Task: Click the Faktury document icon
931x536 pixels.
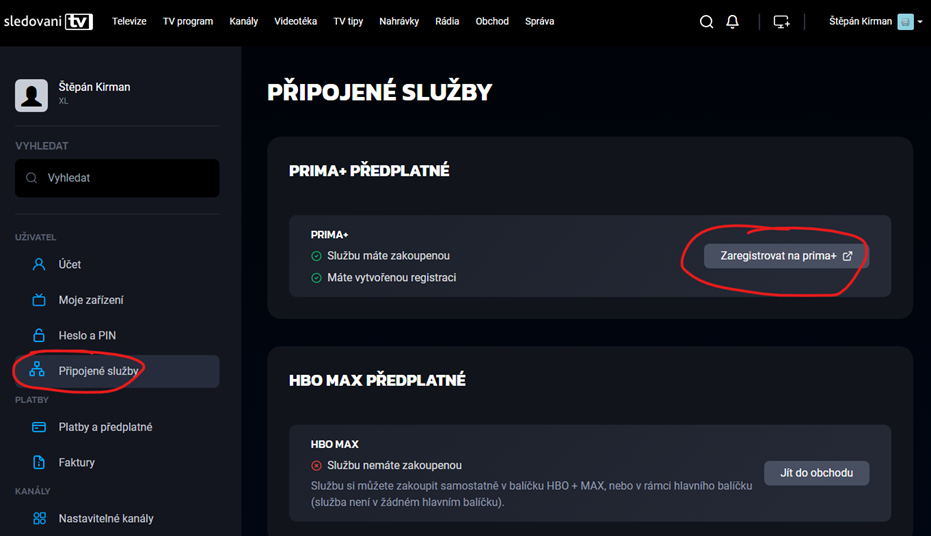Action: click(x=39, y=463)
